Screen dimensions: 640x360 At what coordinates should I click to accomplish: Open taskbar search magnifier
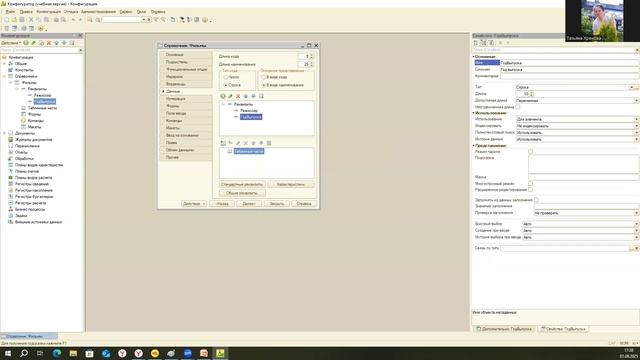click(24, 353)
